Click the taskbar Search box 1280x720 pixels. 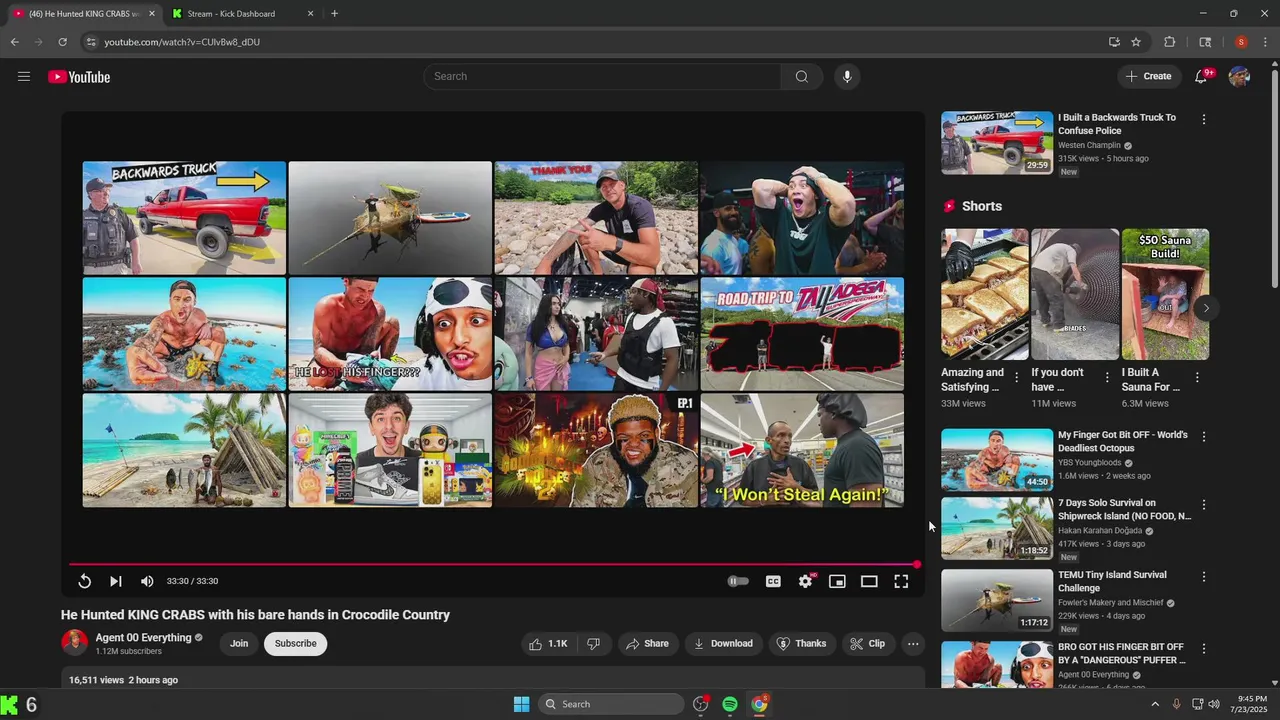pos(611,704)
